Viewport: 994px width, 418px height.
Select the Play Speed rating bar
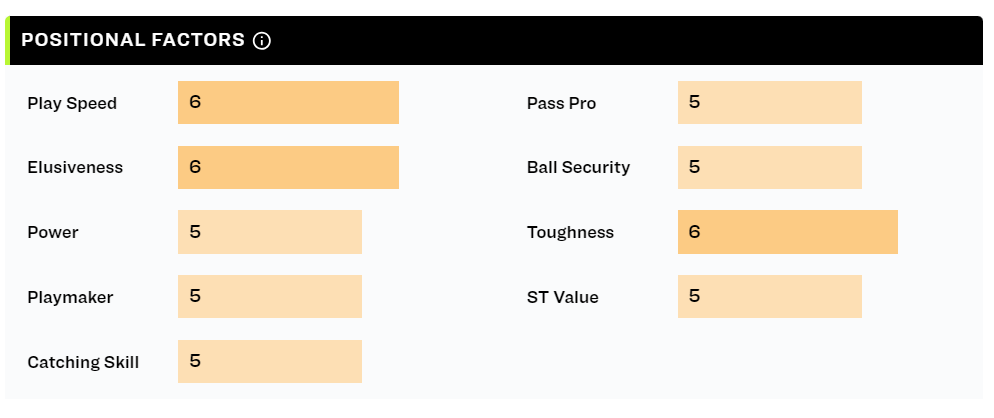[x=288, y=102]
